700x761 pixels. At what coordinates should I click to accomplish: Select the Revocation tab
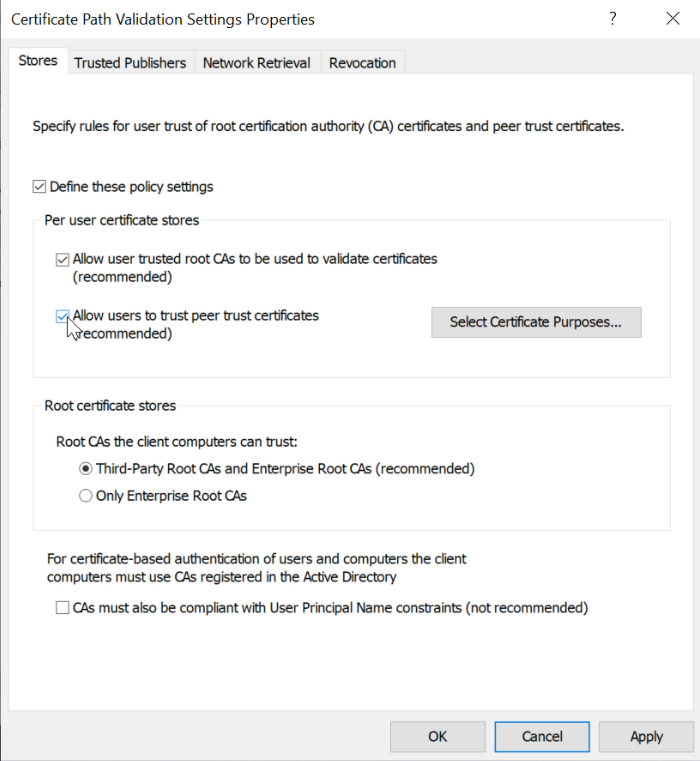[362, 62]
